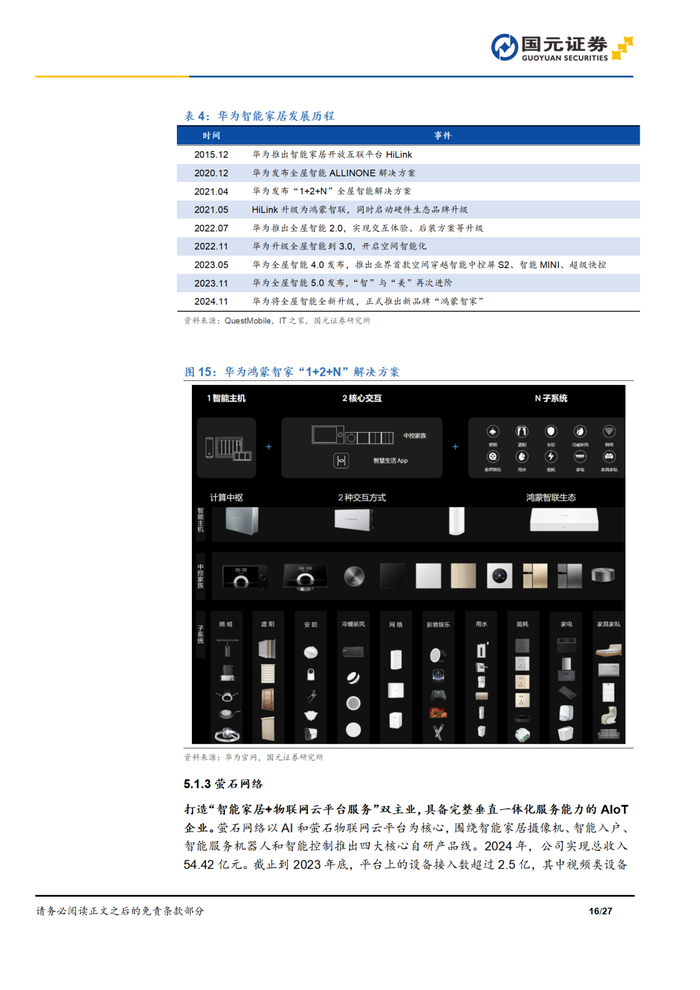Click the event text mentioning 新品牌 鸿蒙智家

pos(368,302)
